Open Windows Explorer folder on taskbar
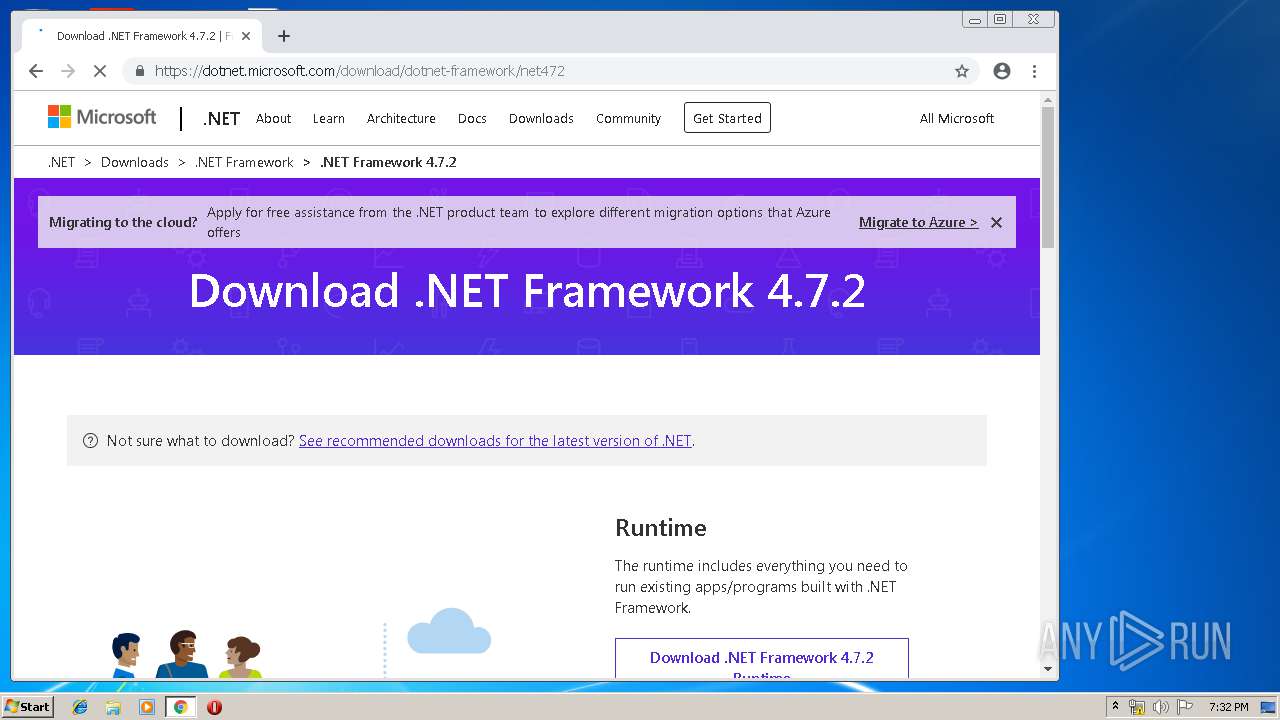 pyautogui.click(x=113, y=707)
